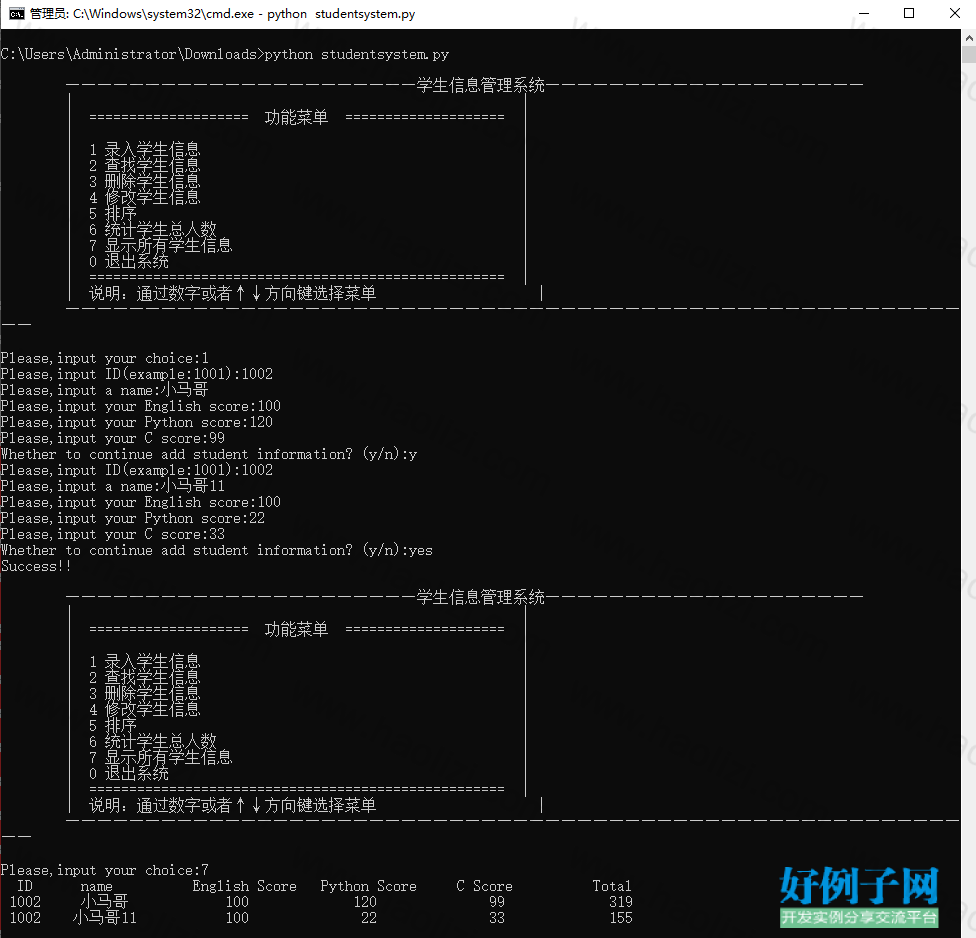The width and height of the screenshot is (976, 938).
Task: Maximize the cmd.exe window
Action: pos(909,14)
